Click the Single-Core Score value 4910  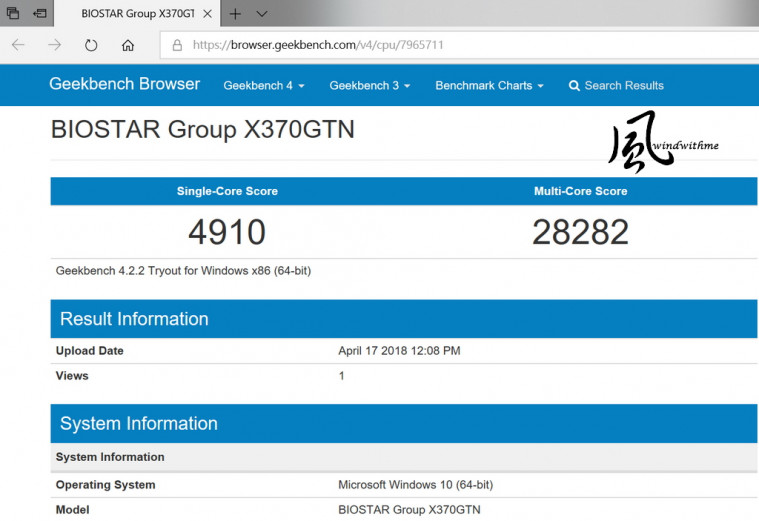coord(227,232)
